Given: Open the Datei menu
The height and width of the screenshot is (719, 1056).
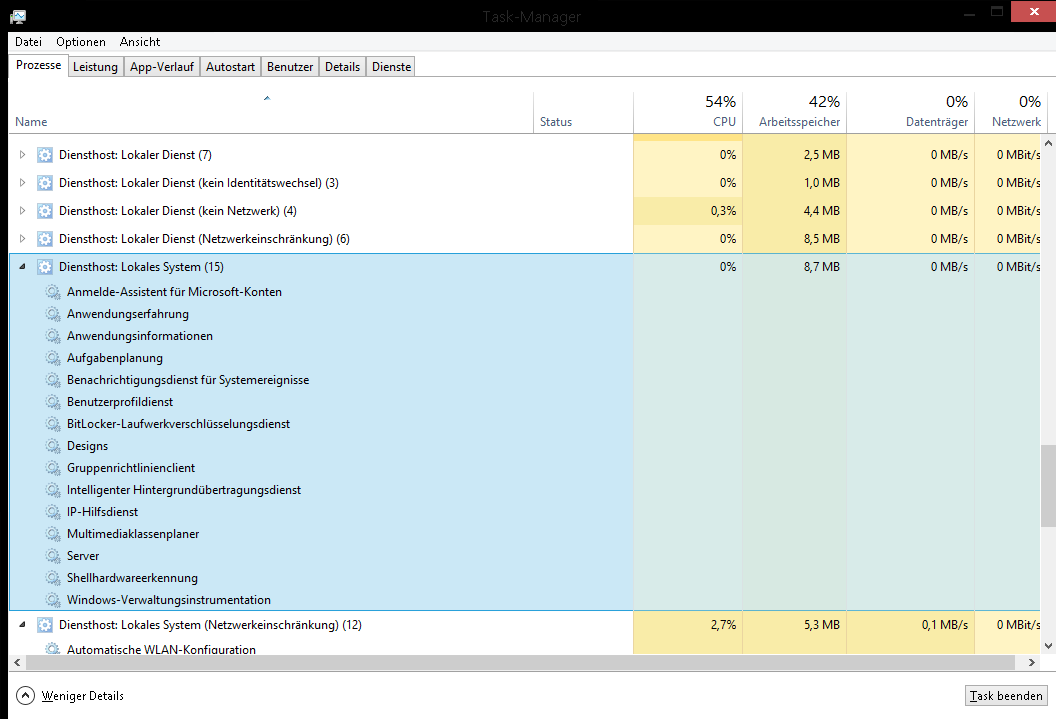Looking at the screenshot, I should 28,42.
